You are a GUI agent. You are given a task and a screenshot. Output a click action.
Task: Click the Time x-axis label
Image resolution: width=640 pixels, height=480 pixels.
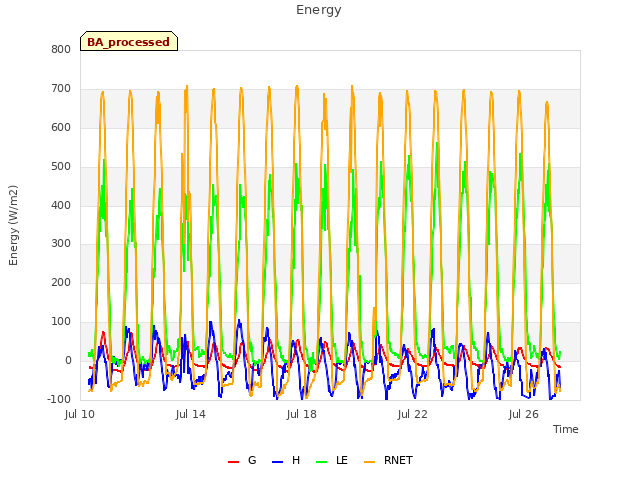click(x=566, y=429)
